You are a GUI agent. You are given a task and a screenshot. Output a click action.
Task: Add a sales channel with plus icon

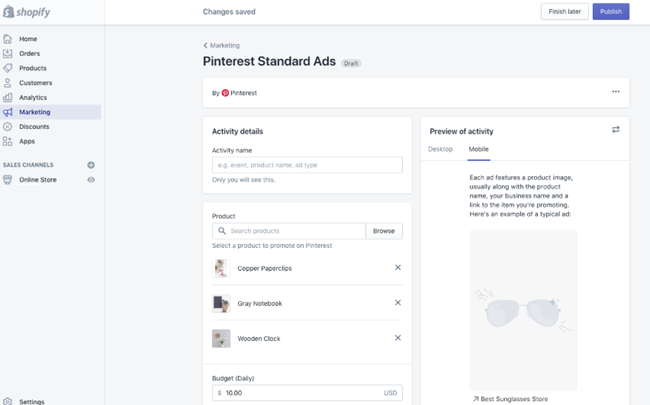pyautogui.click(x=91, y=164)
